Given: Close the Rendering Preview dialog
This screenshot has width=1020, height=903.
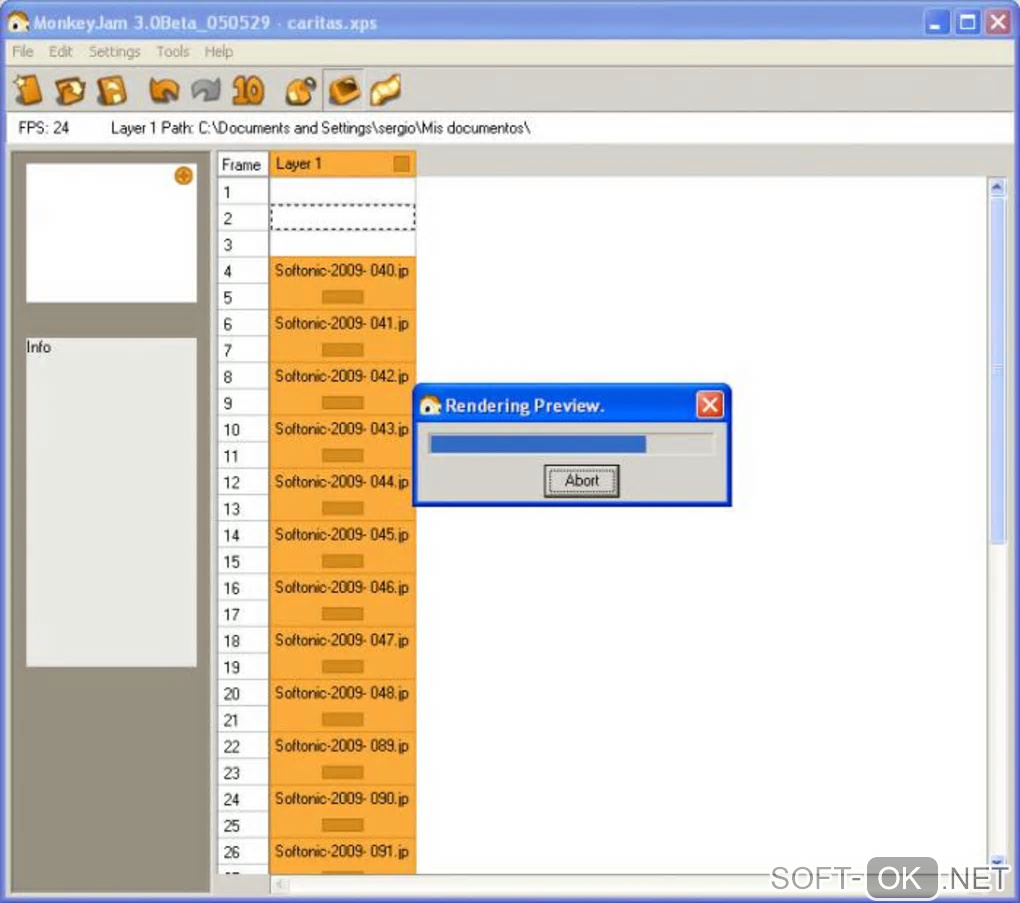Looking at the screenshot, I should tap(710, 405).
